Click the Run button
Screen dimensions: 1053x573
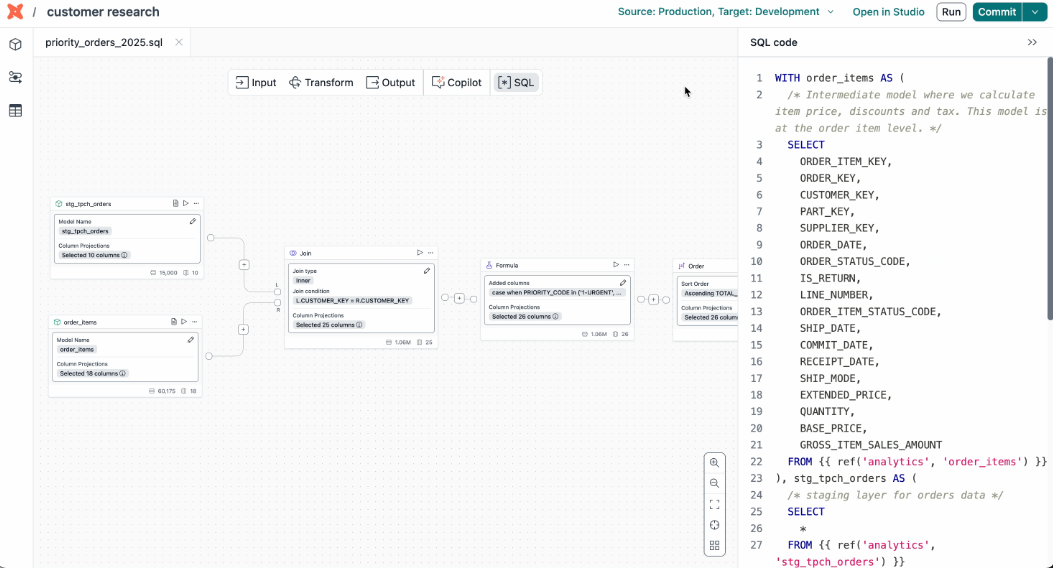pos(951,12)
